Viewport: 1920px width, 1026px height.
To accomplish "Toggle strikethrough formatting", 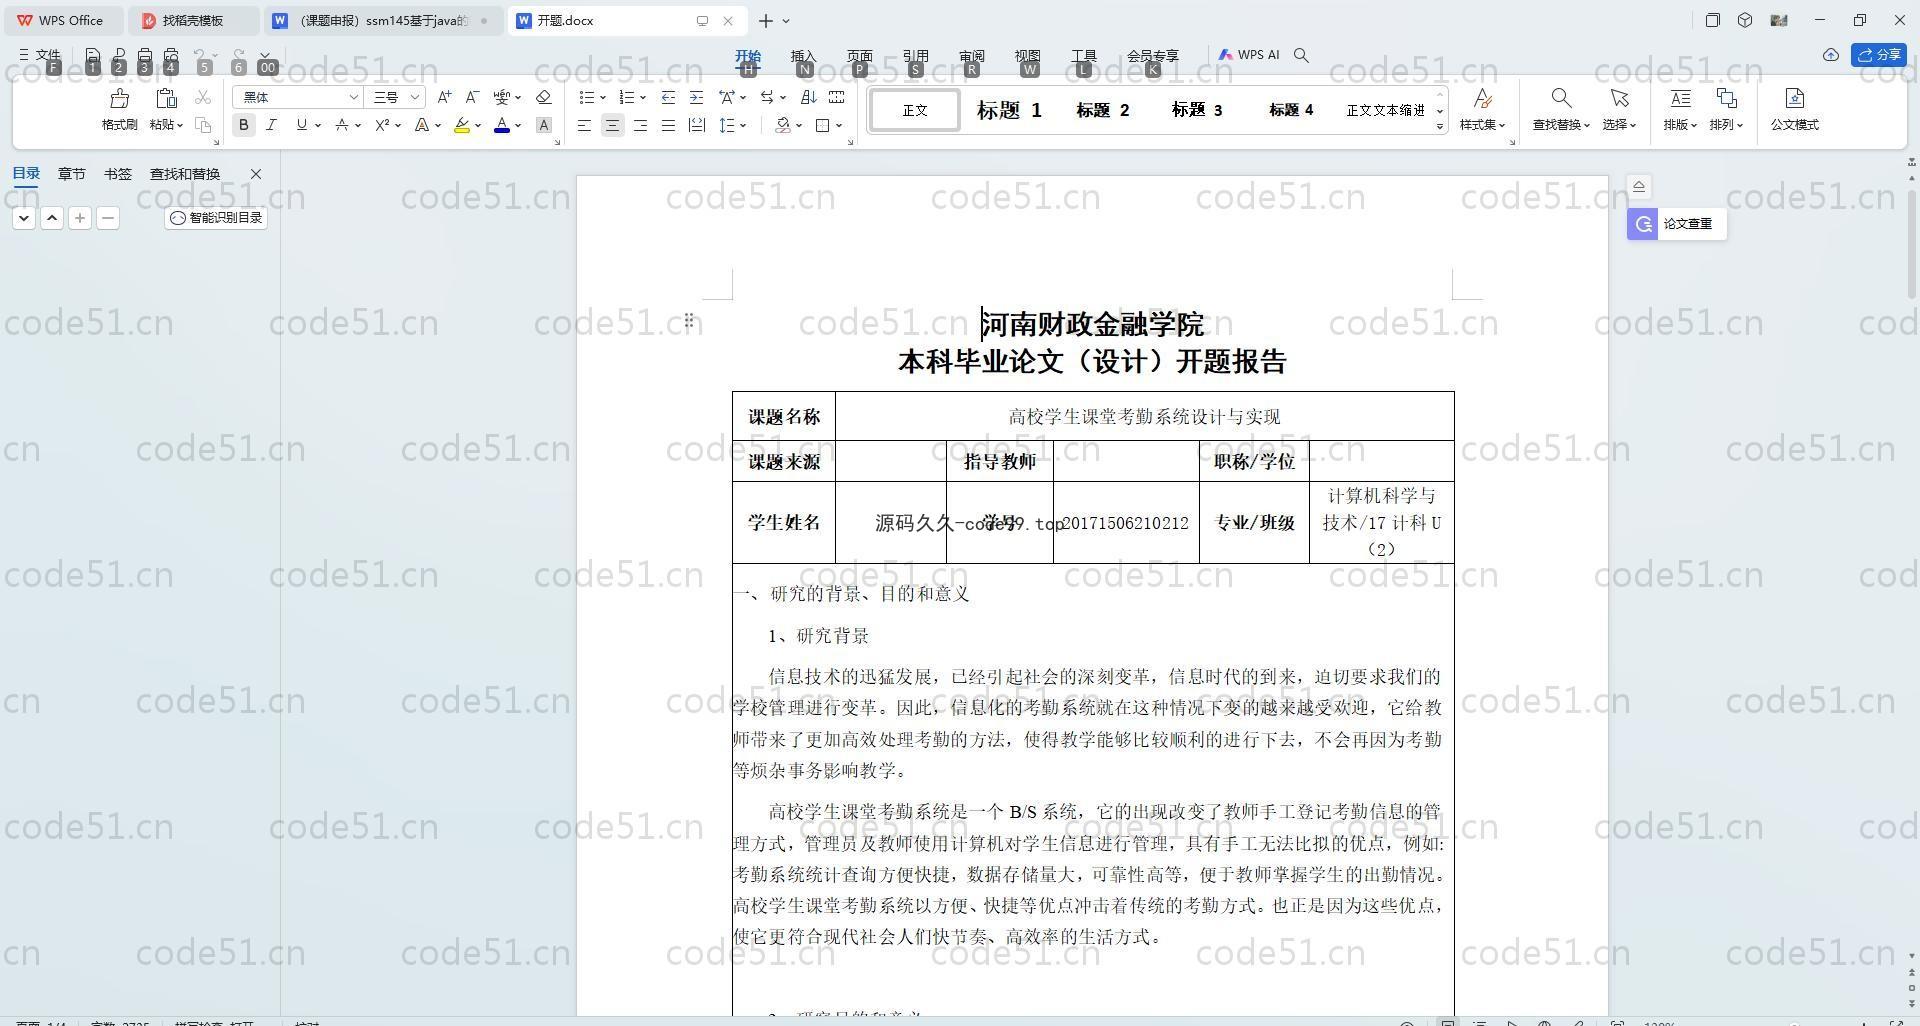I will point(342,125).
